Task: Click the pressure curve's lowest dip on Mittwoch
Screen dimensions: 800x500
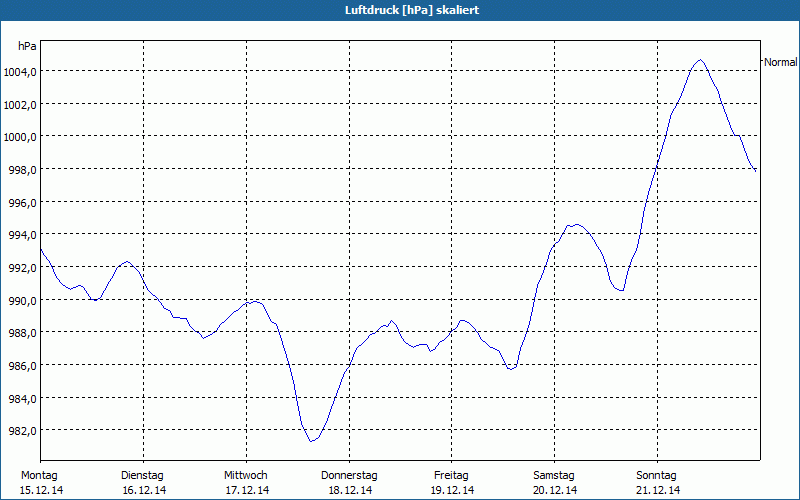Action: (311, 441)
